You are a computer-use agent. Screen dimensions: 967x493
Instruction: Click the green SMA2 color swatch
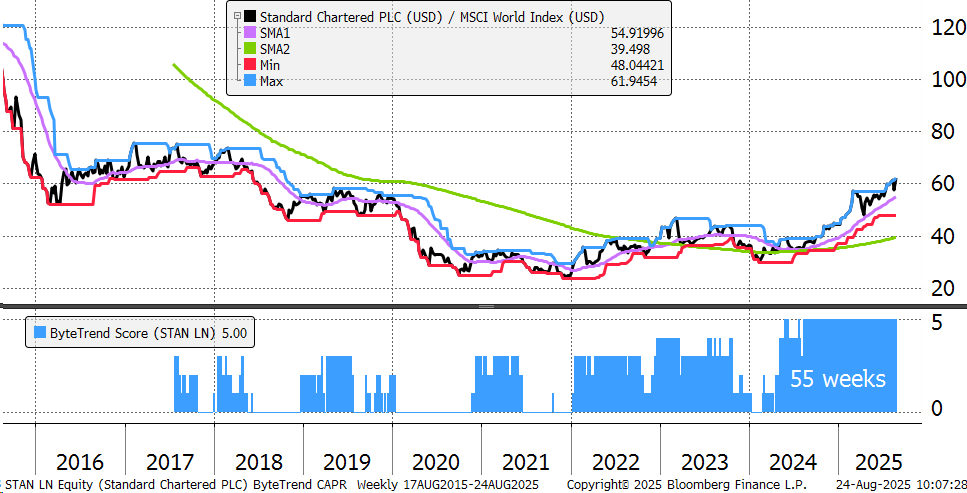(250, 49)
